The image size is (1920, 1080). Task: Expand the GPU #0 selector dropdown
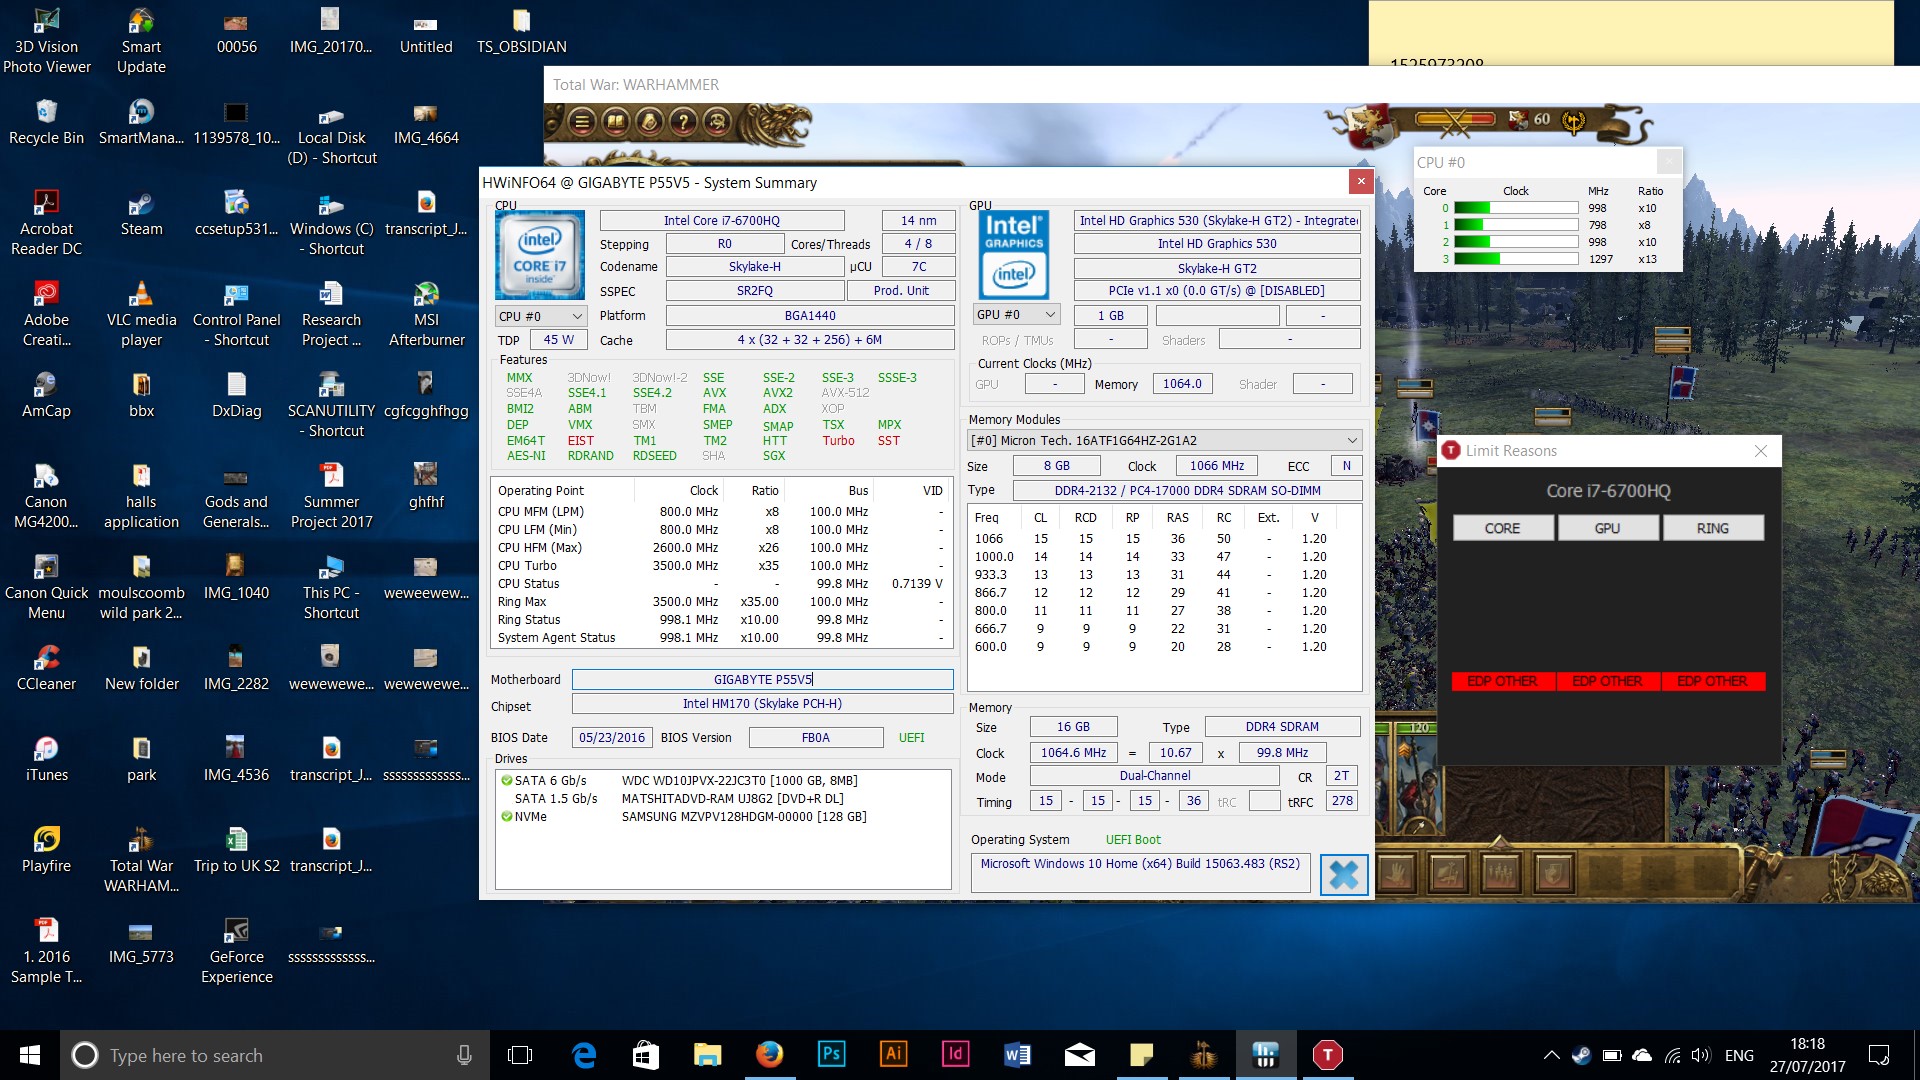pos(1016,315)
